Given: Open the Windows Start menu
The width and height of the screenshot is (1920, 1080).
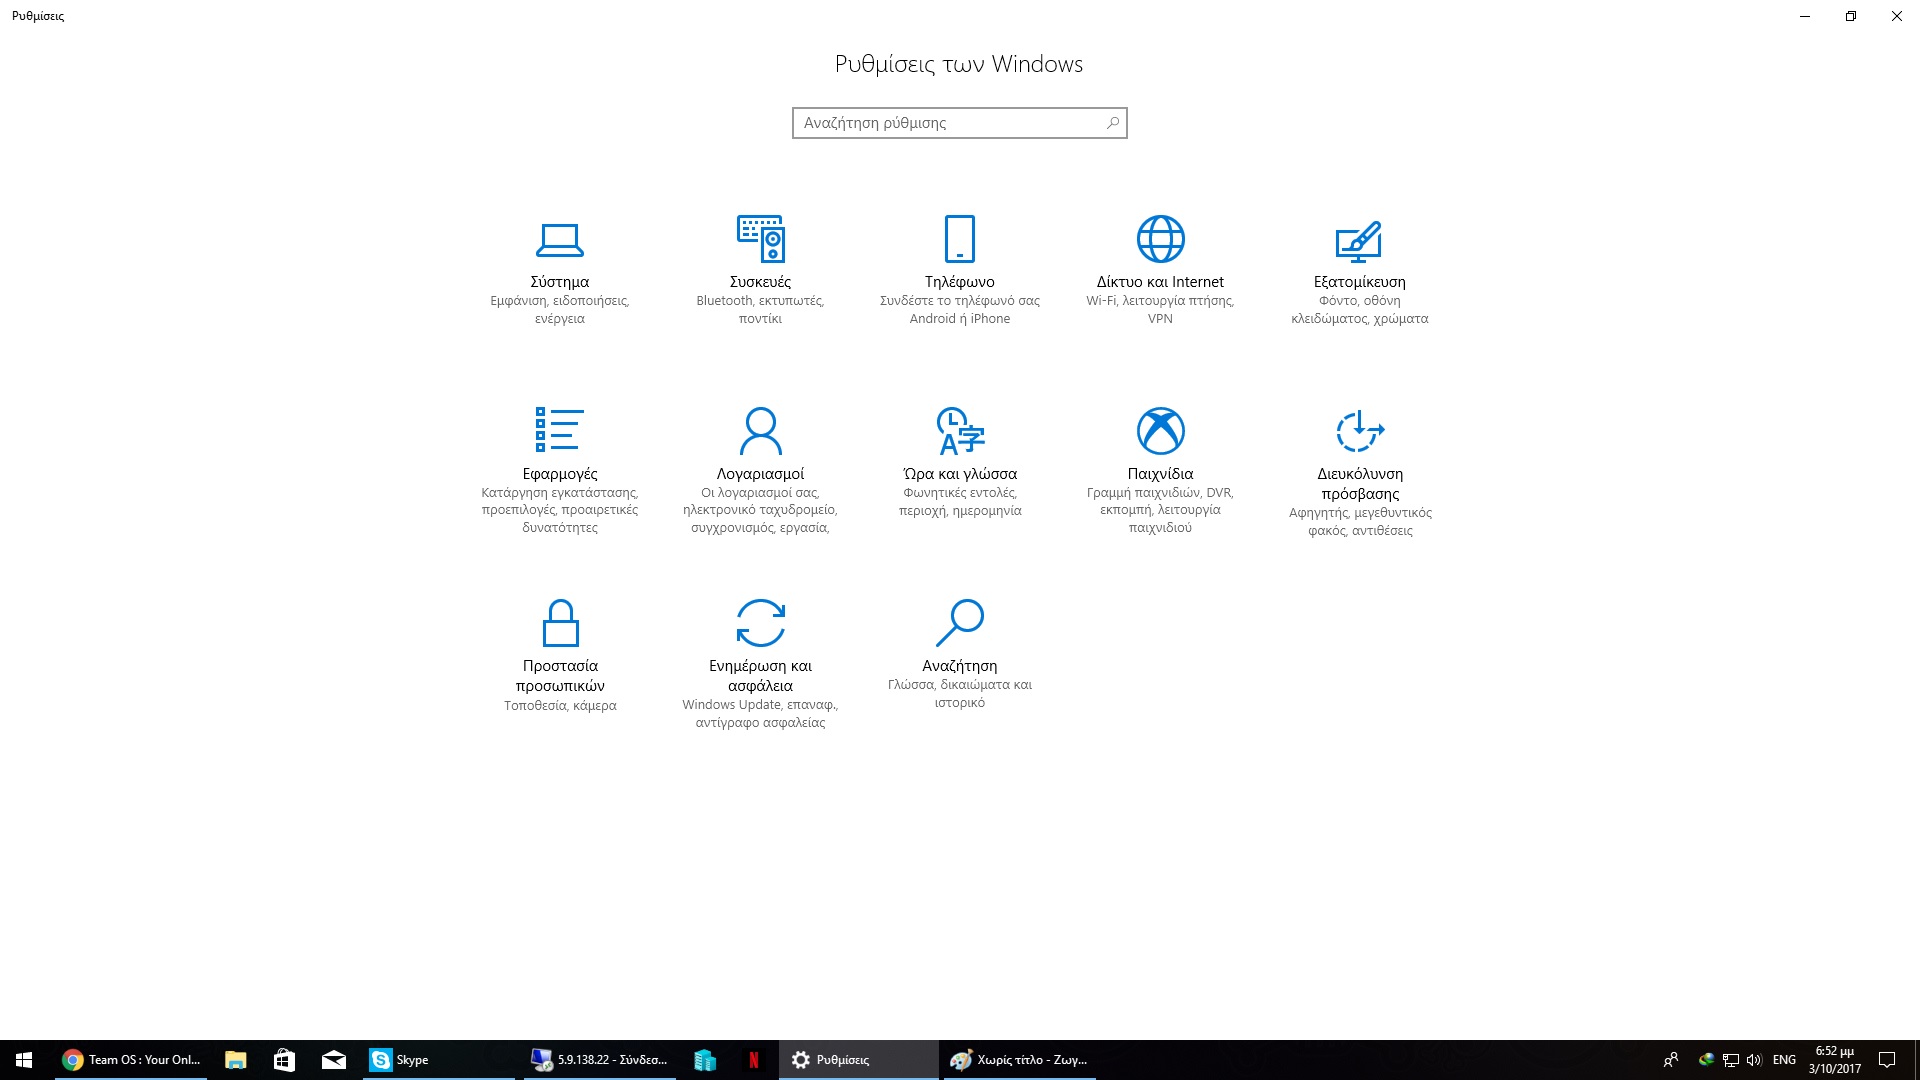Looking at the screenshot, I should [24, 1060].
